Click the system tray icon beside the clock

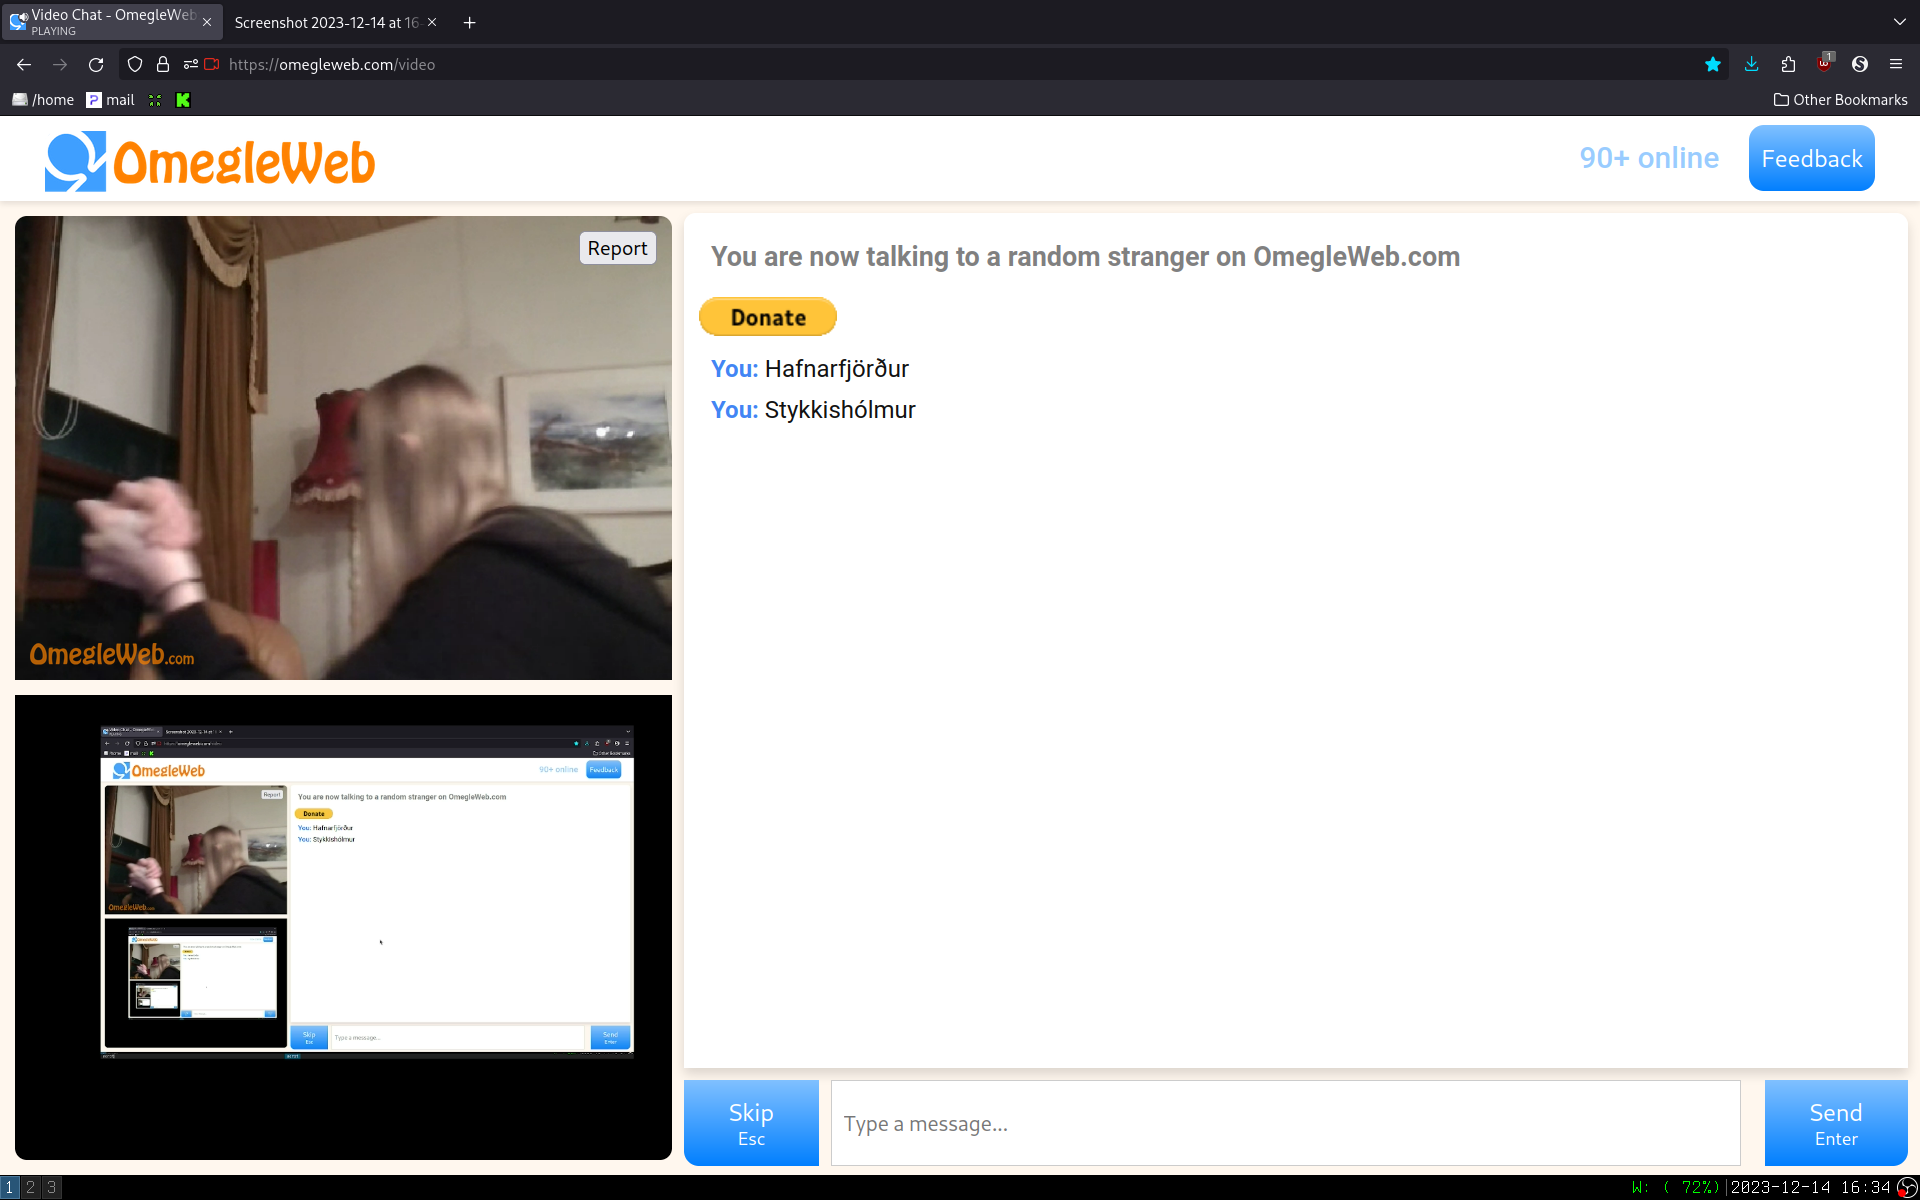coord(1907,1187)
